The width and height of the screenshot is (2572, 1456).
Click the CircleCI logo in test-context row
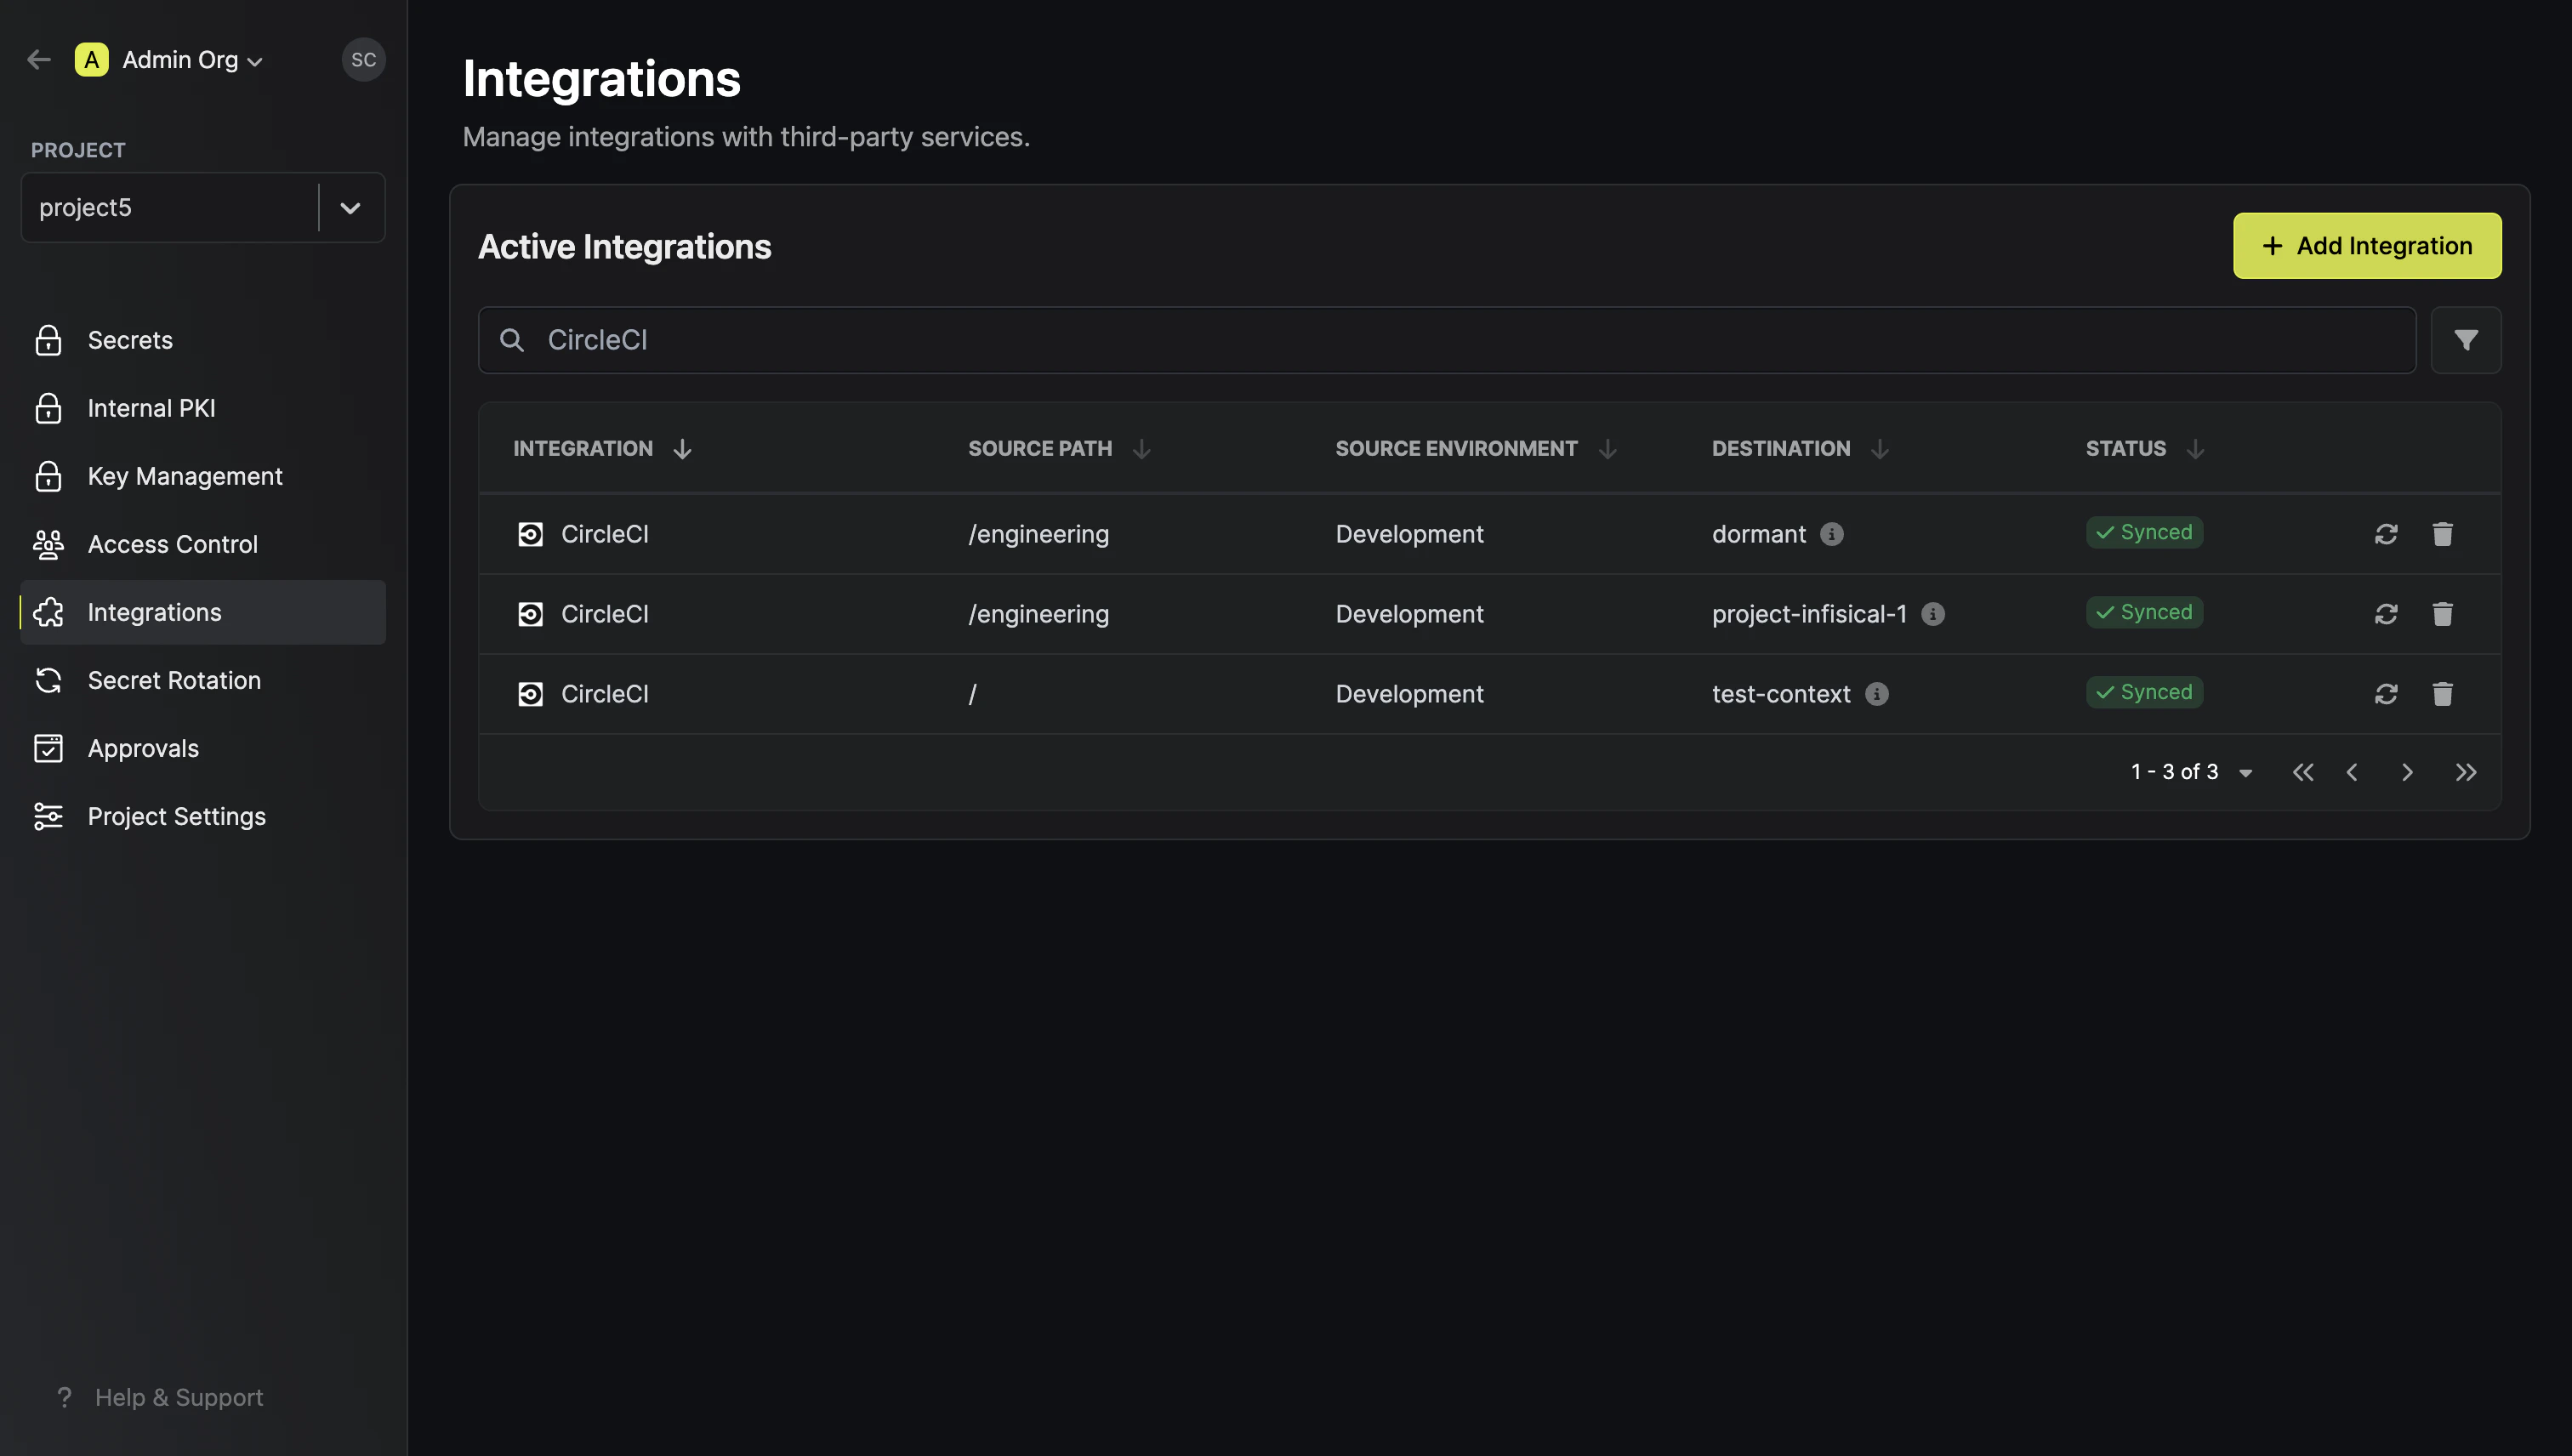click(x=530, y=694)
